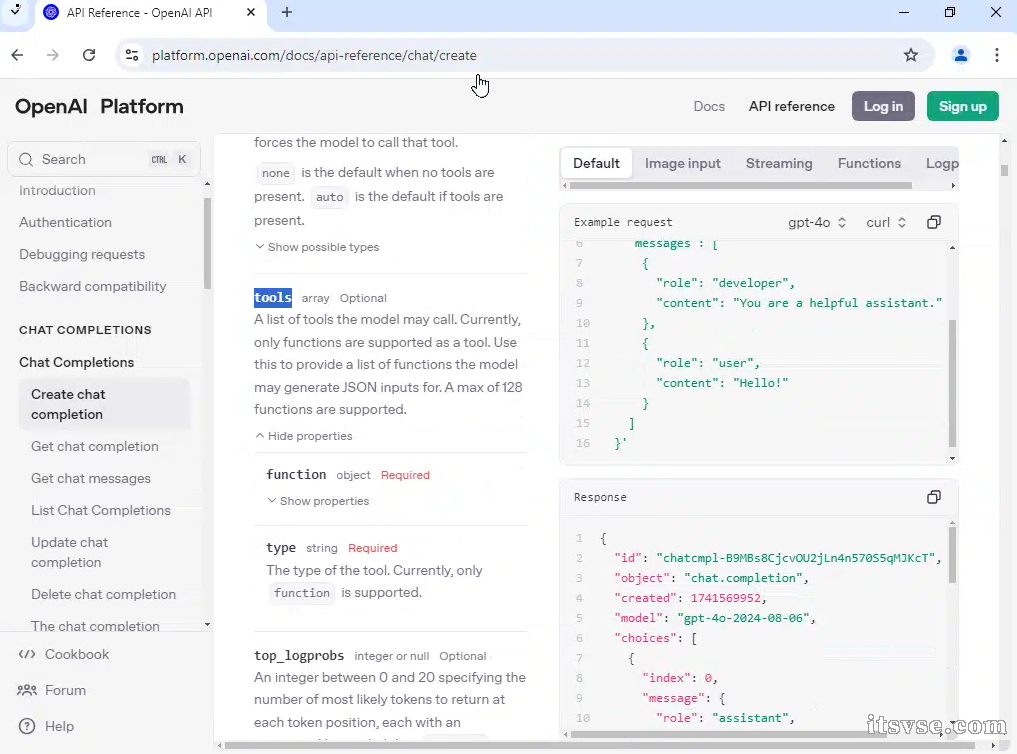The width and height of the screenshot is (1017, 754).
Task: Click the Sign up button
Action: point(963,106)
